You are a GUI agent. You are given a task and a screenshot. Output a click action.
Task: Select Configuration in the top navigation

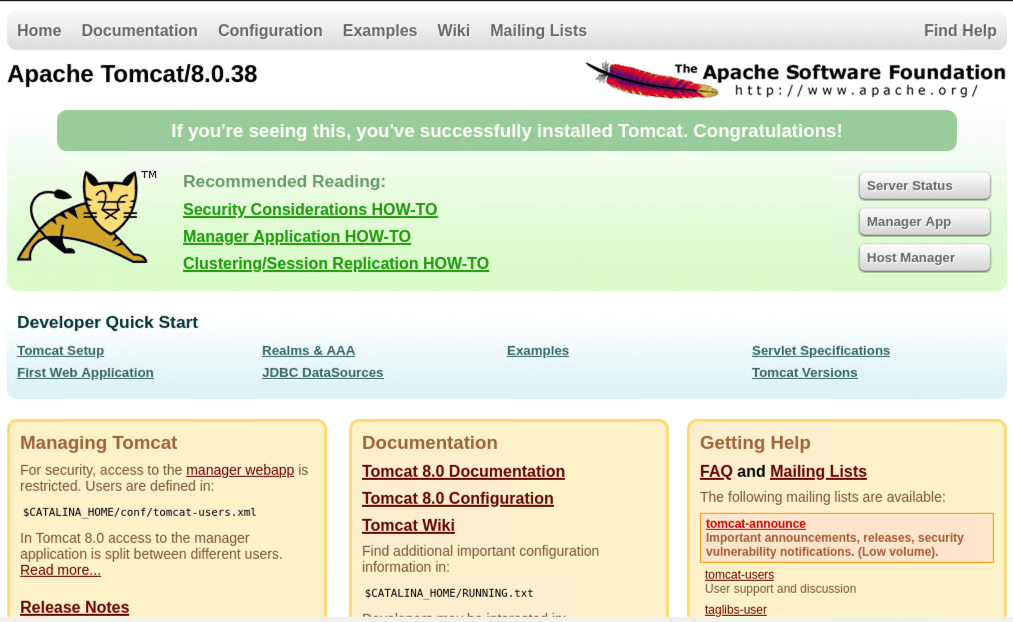[269, 30]
